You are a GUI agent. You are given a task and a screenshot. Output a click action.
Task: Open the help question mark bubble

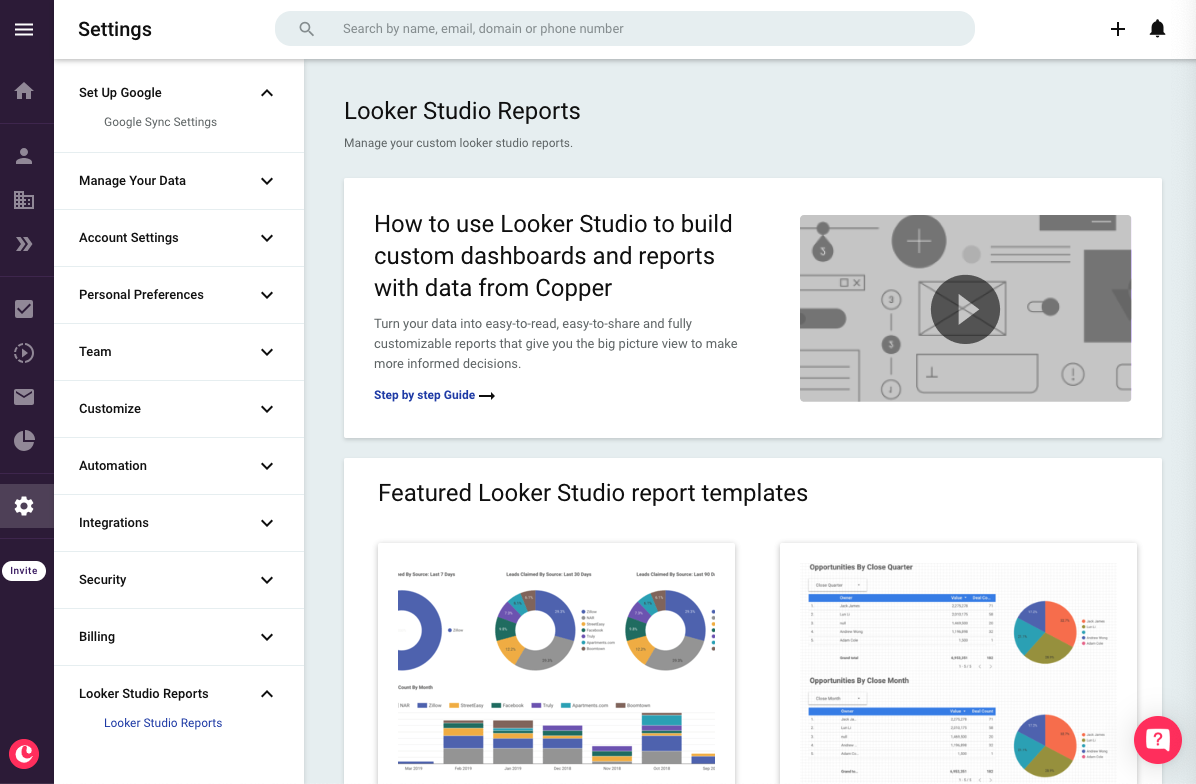1158,740
